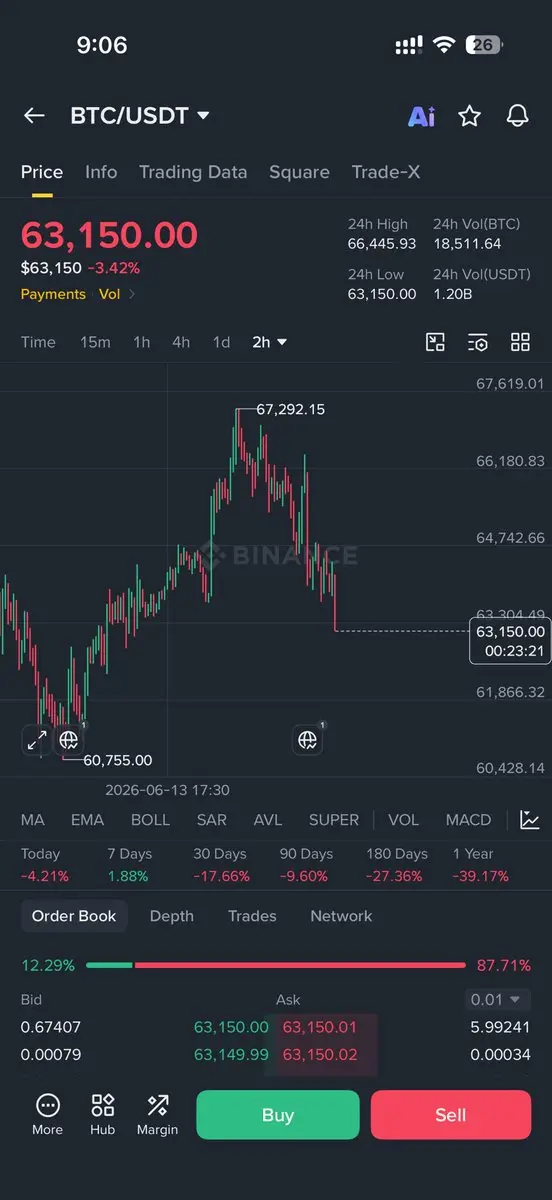The image size is (552, 1200).
Task: Tap the 9:06 clock in status bar
Action: tap(102, 45)
